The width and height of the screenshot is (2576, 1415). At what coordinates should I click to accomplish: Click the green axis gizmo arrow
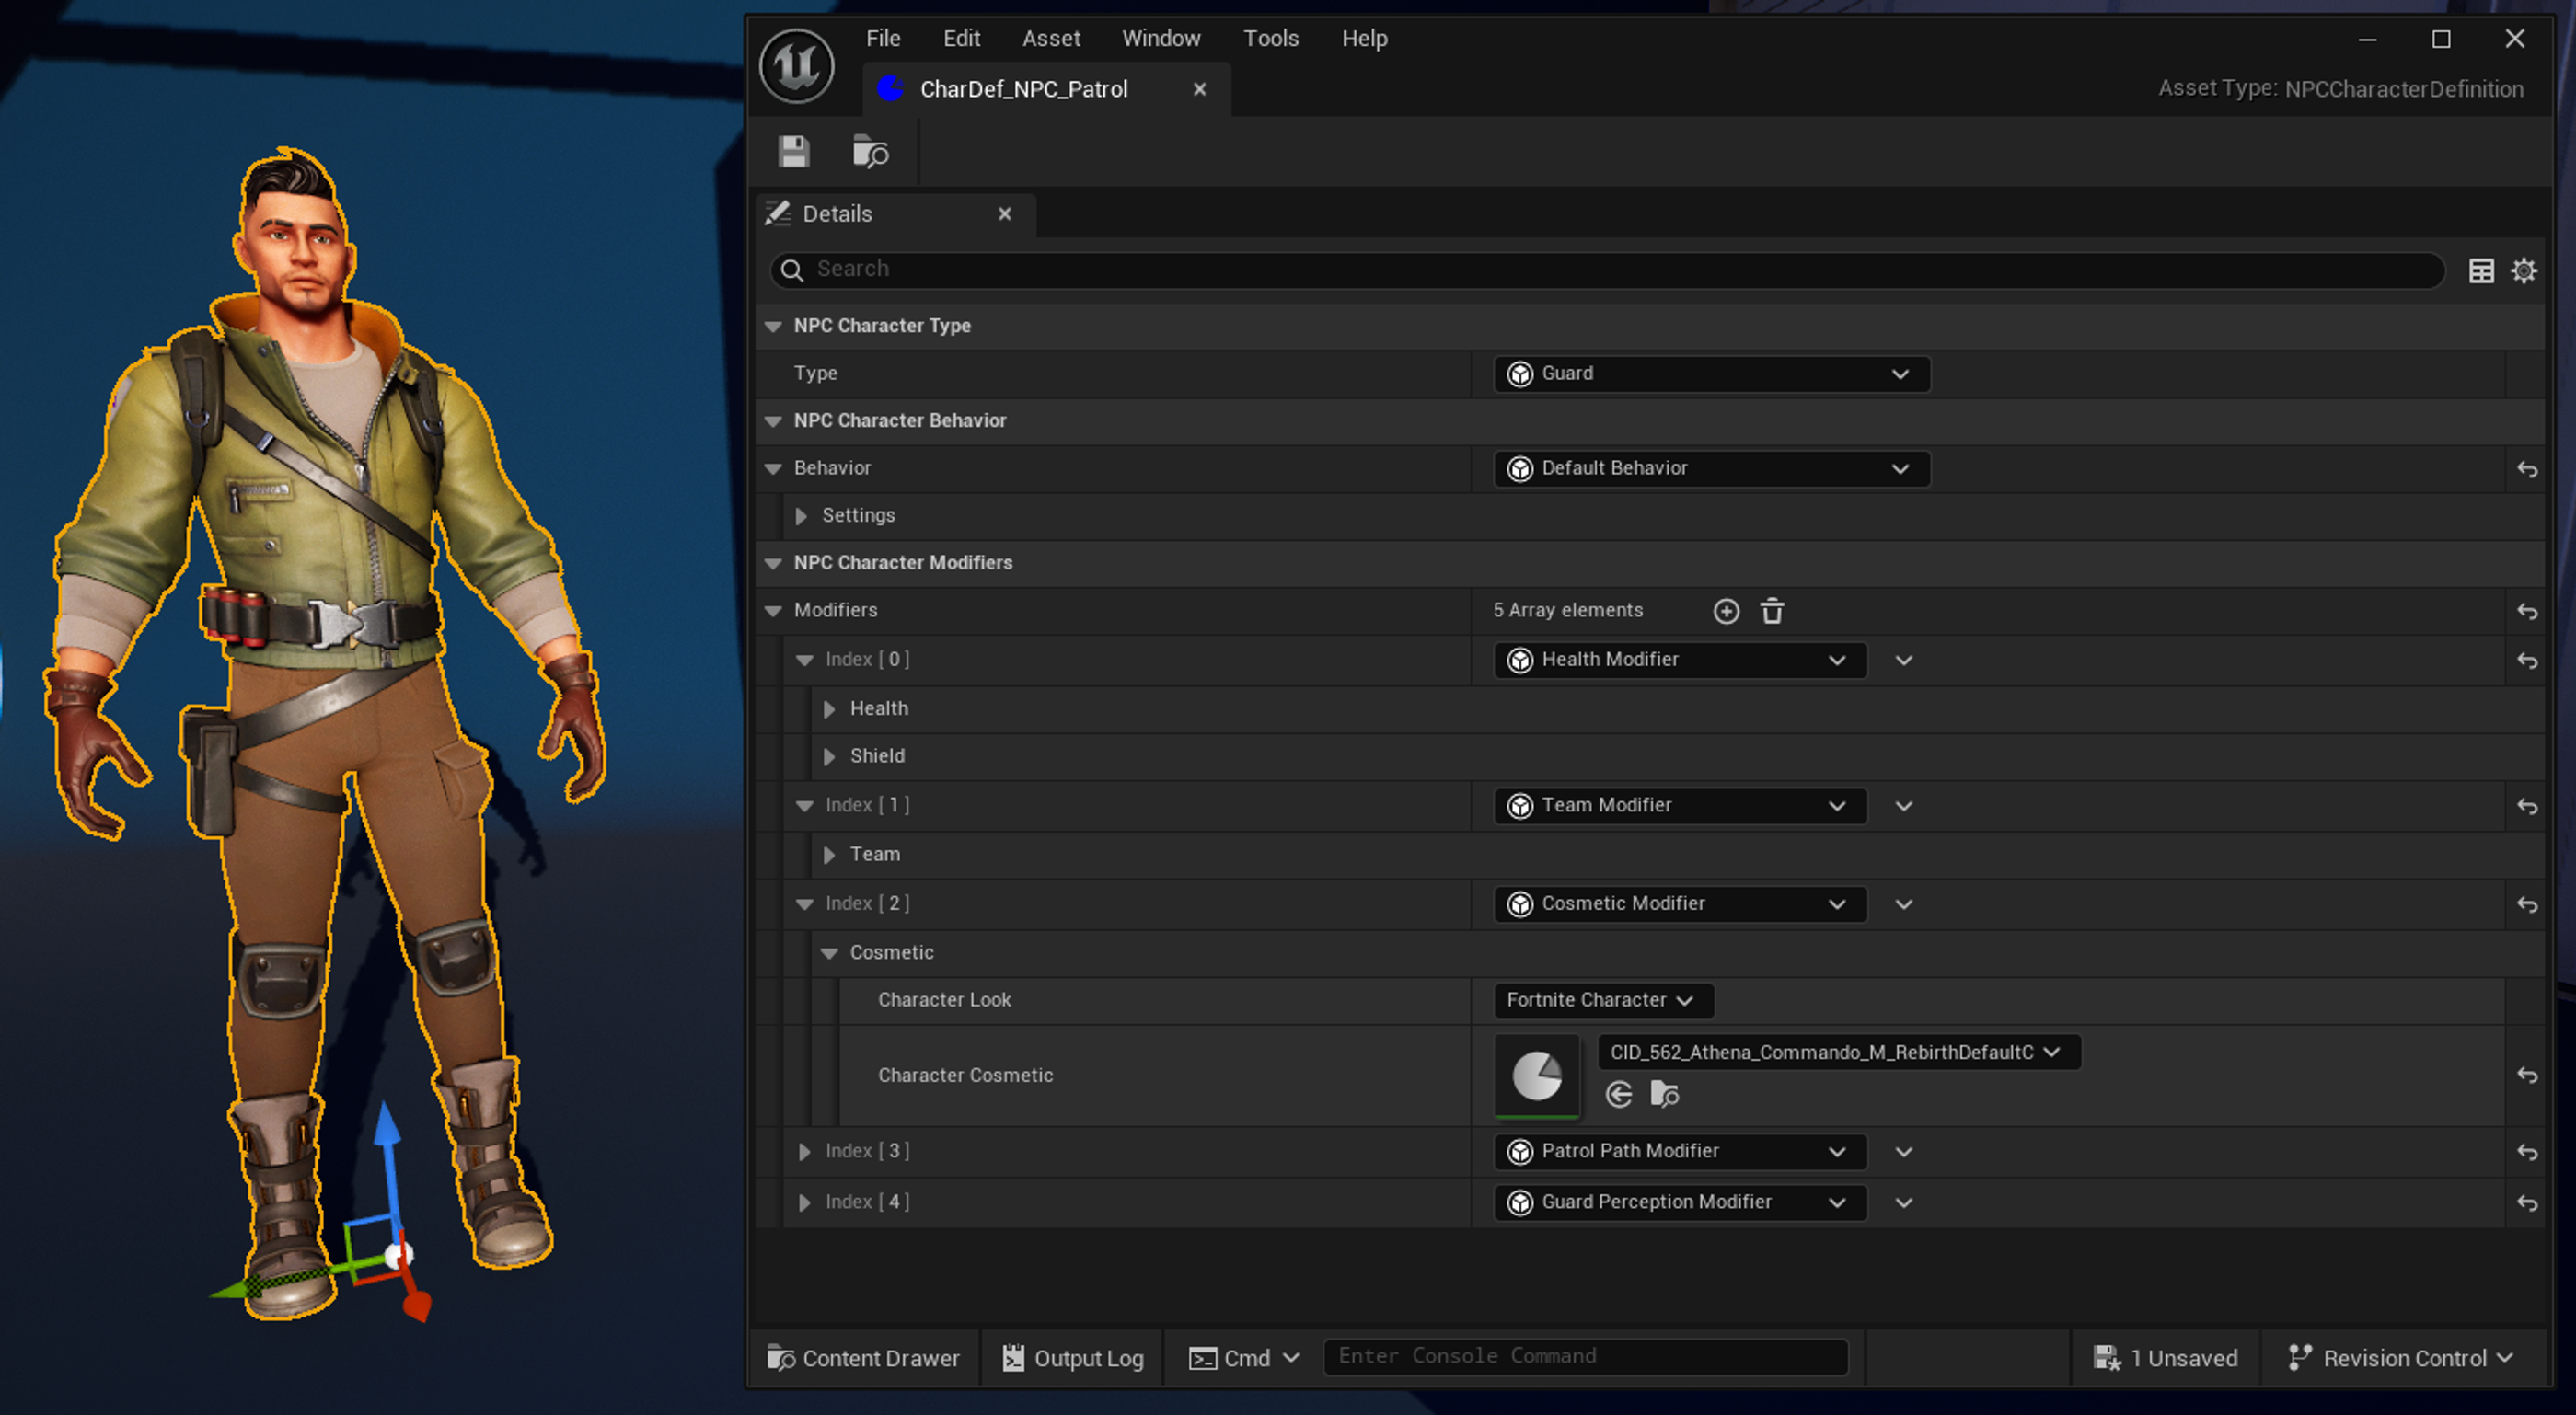click(x=234, y=1290)
